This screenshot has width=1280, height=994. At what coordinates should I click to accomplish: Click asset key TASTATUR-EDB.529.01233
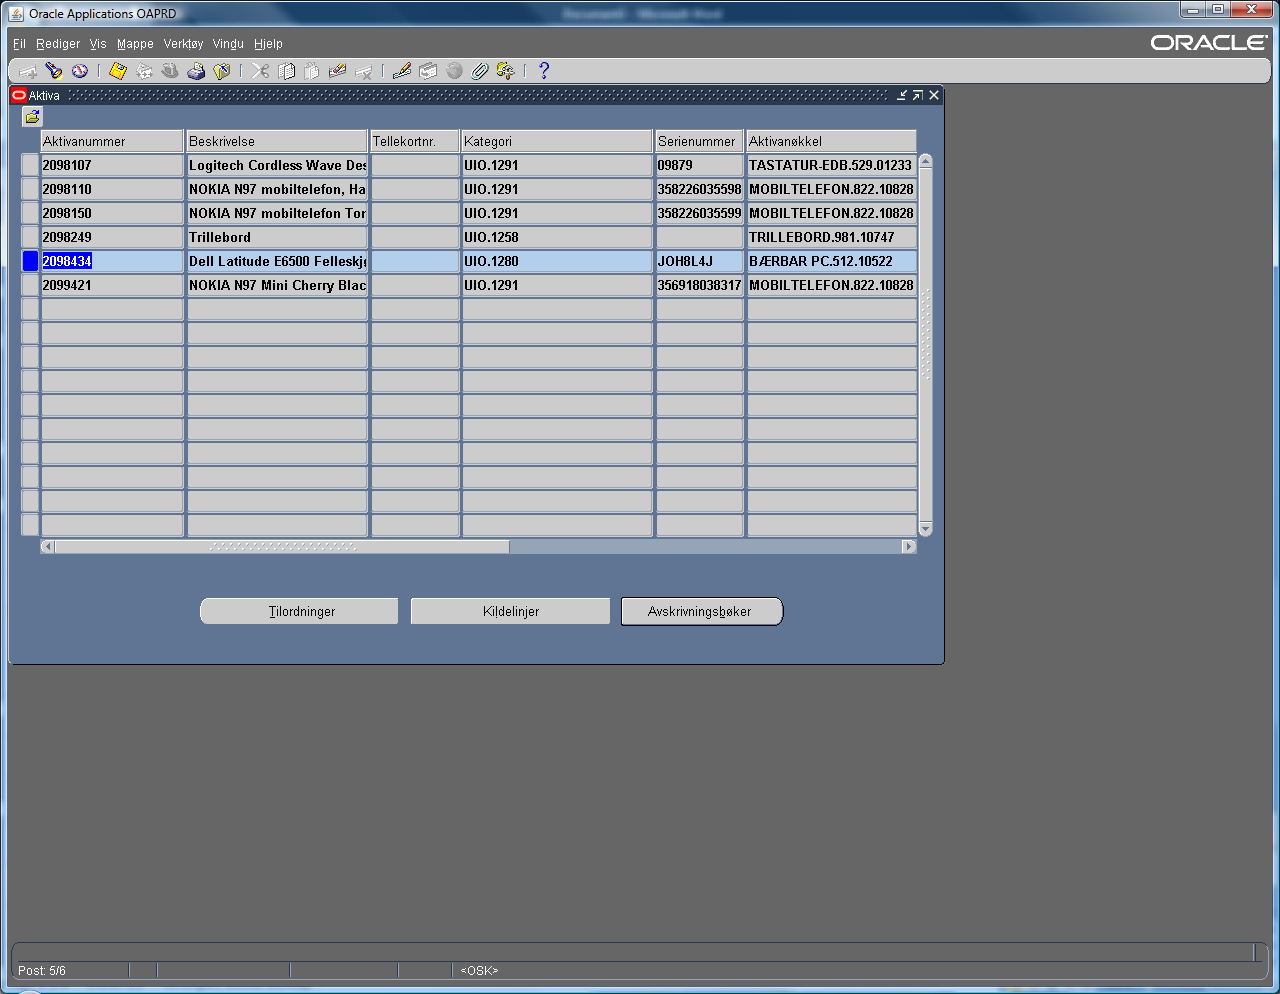point(832,165)
